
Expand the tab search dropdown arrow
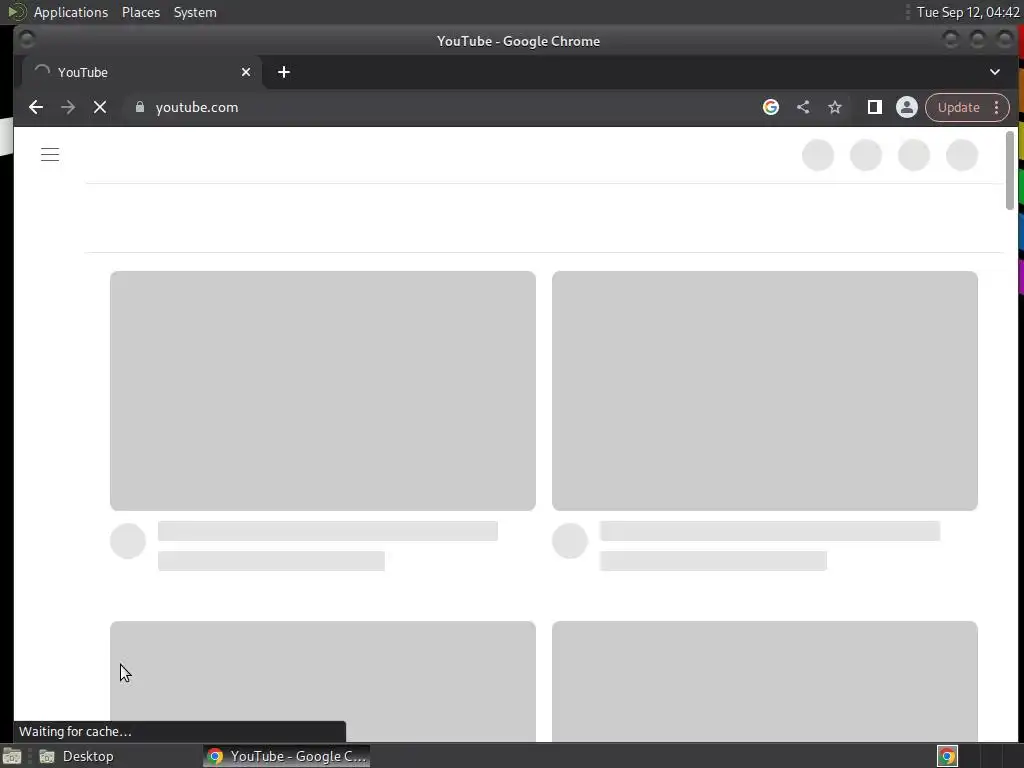click(995, 72)
